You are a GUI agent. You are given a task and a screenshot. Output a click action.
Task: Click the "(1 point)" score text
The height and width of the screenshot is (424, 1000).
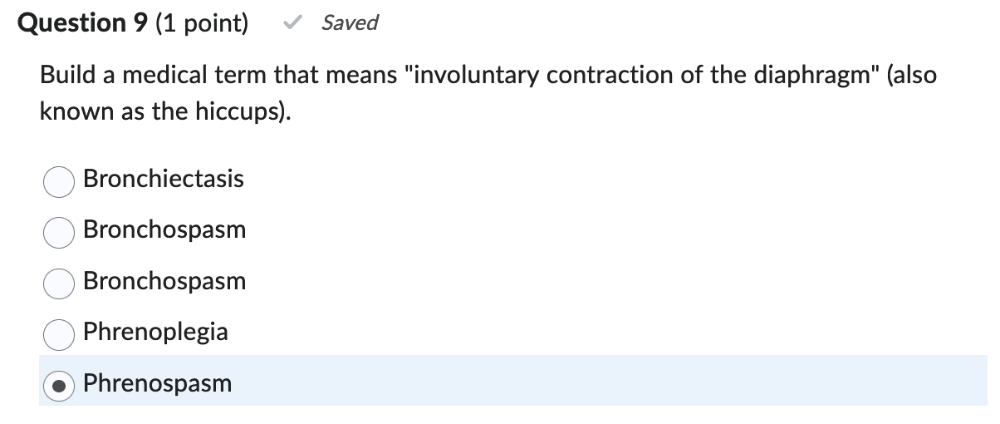click(202, 23)
